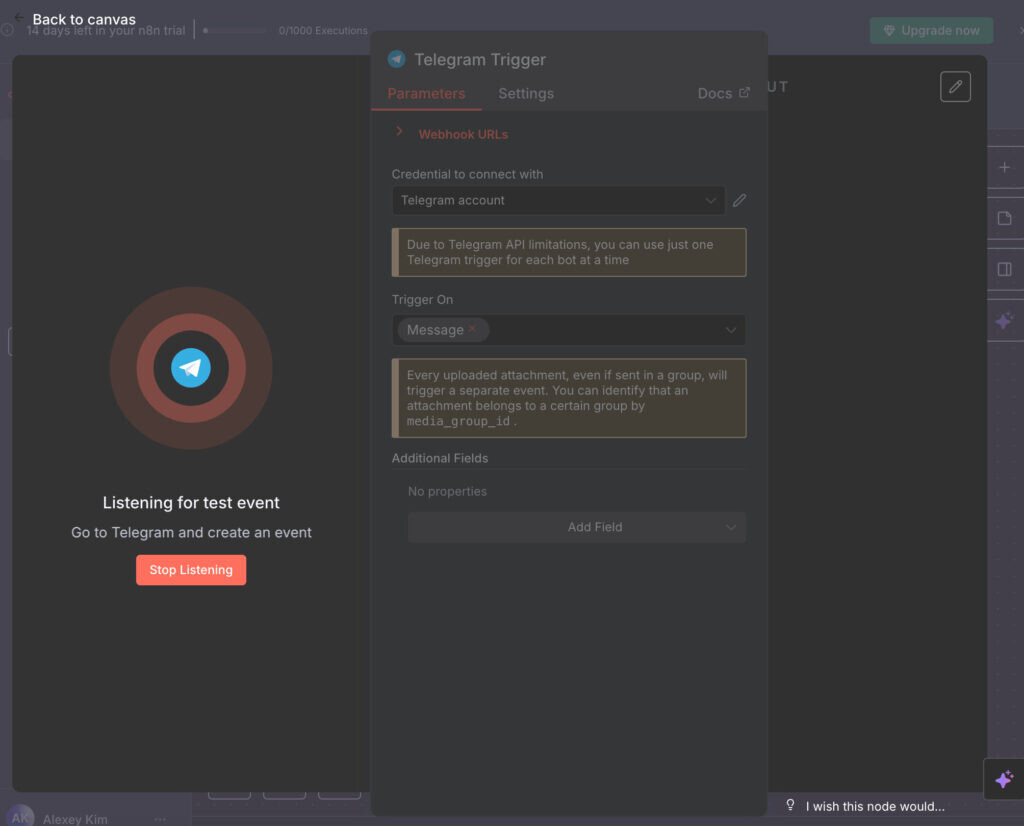1024x826 pixels.
Task: Edit Telegram credential with pencil icon
Action: pyautogui.click(x=739, y=200)
